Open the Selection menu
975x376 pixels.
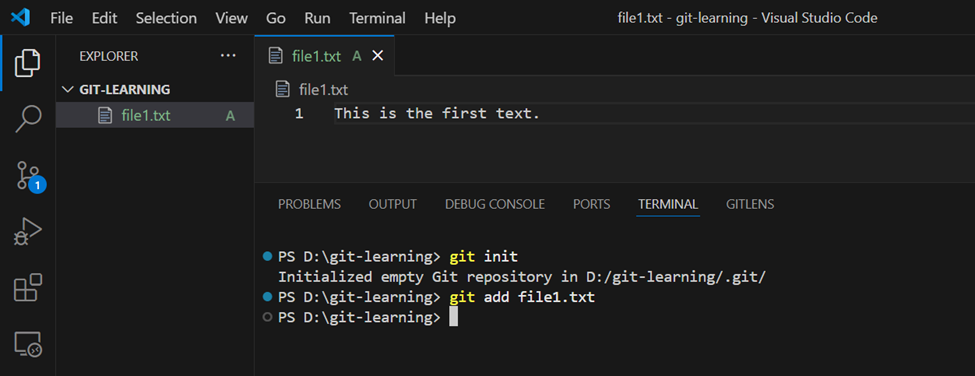tap(166, 18)
